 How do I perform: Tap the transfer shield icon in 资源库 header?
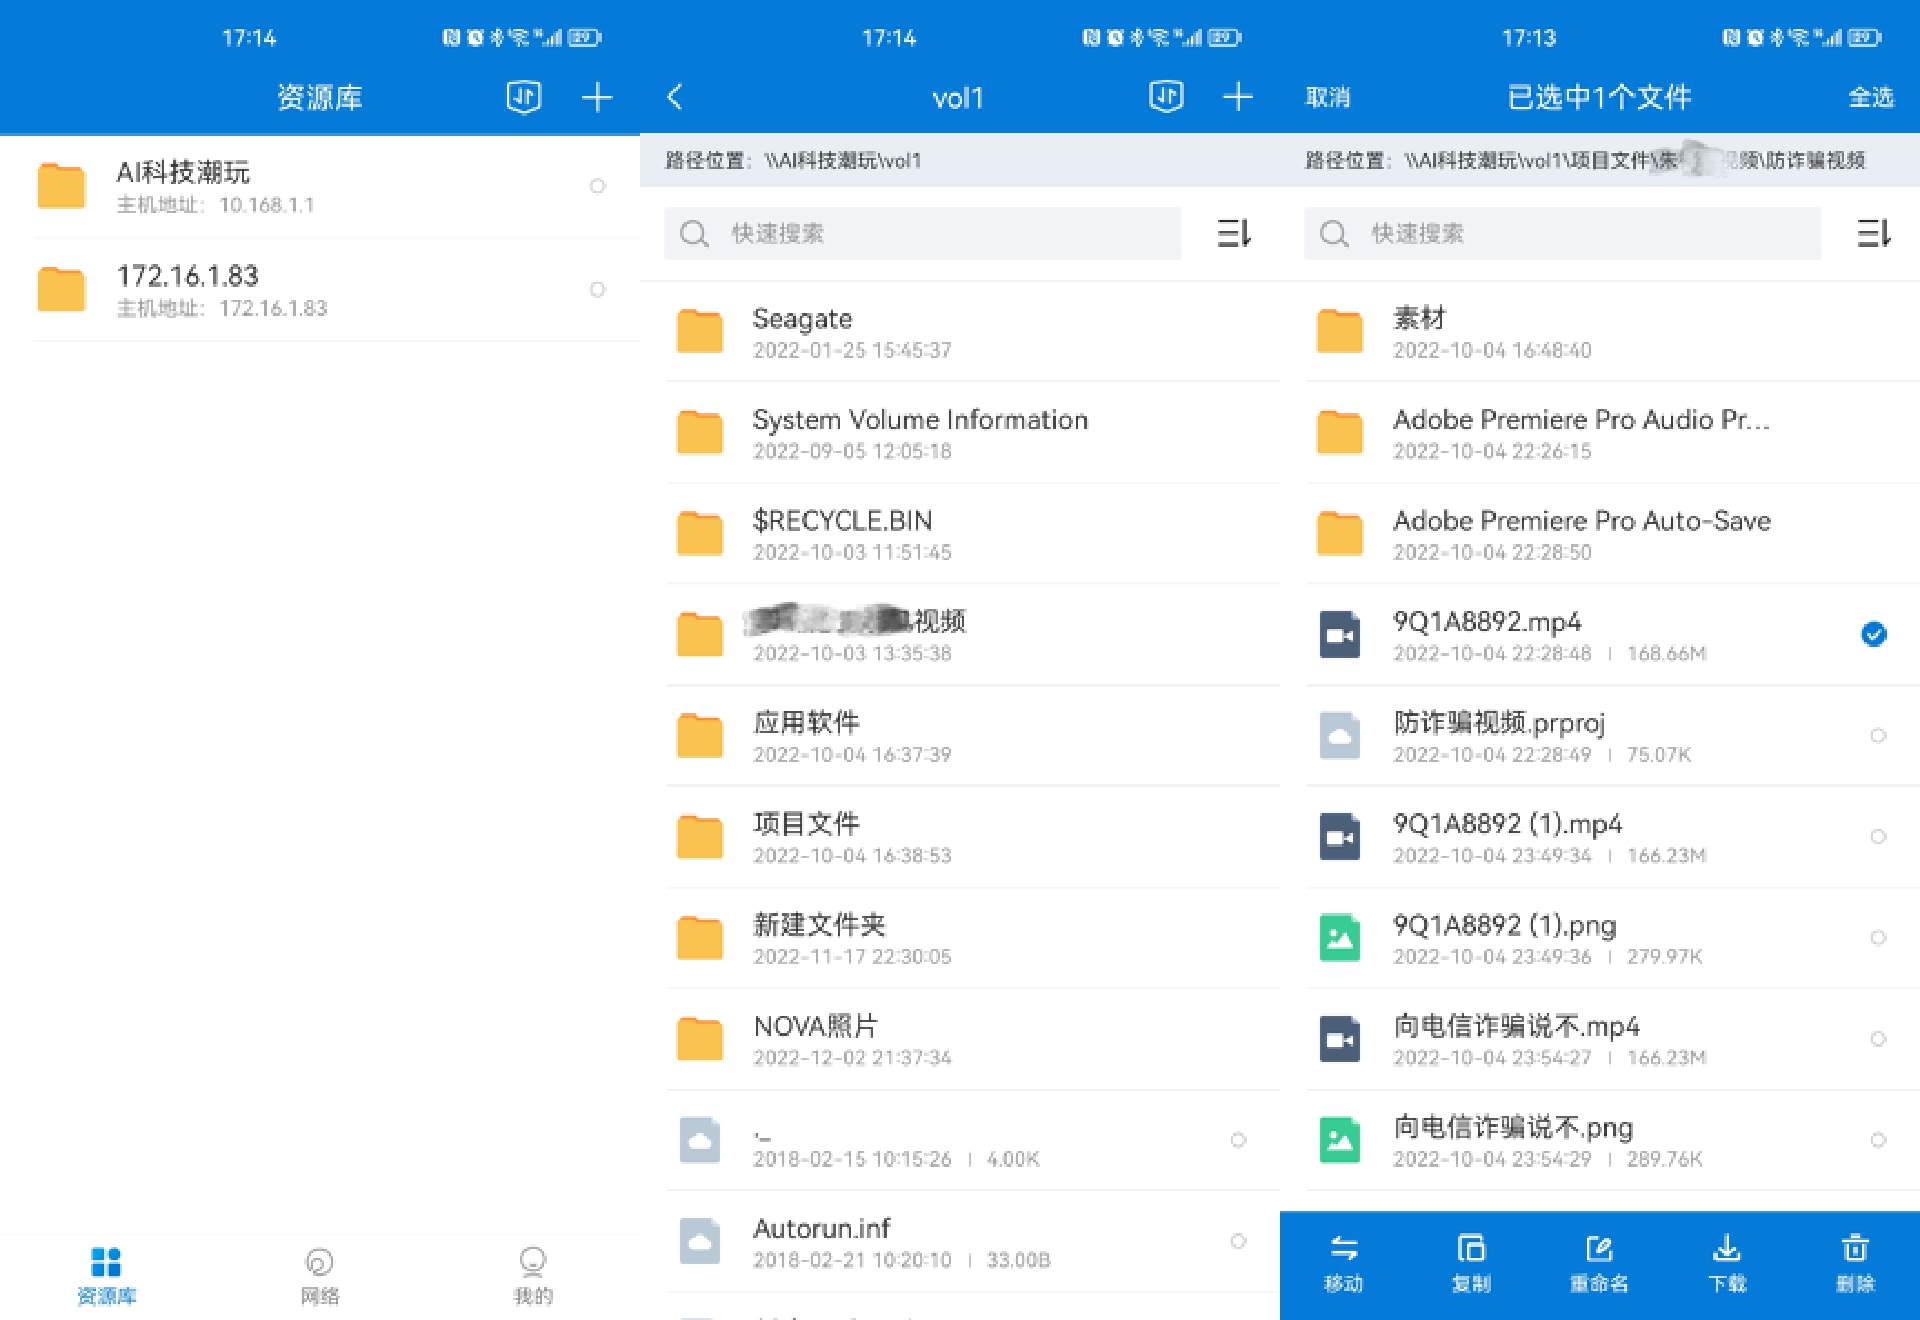[x=524, y=97]
